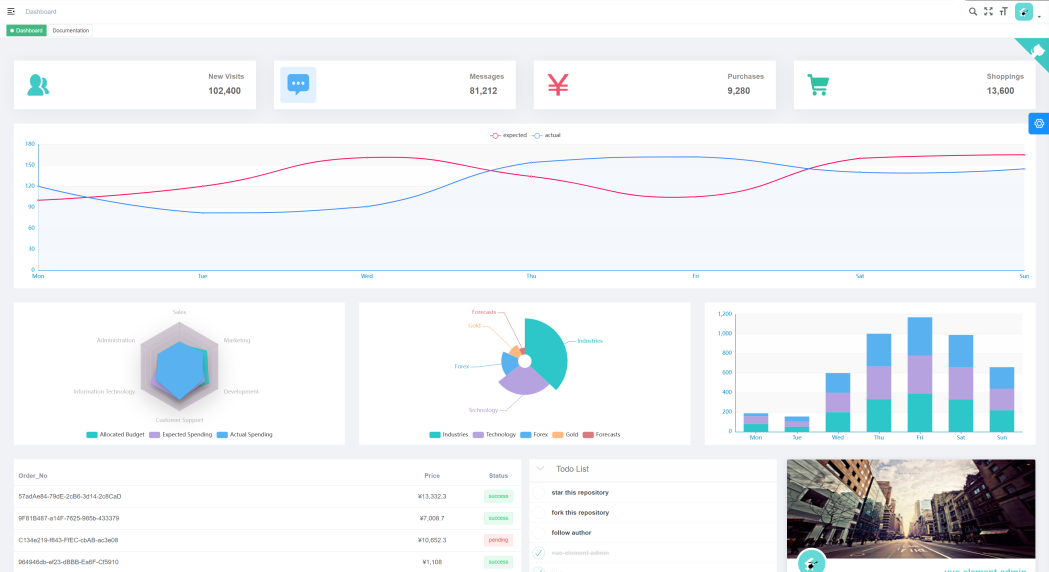Enter fullscreen using the screenfull icon
The image size is (1049, 572).
[x=988, y=11]
